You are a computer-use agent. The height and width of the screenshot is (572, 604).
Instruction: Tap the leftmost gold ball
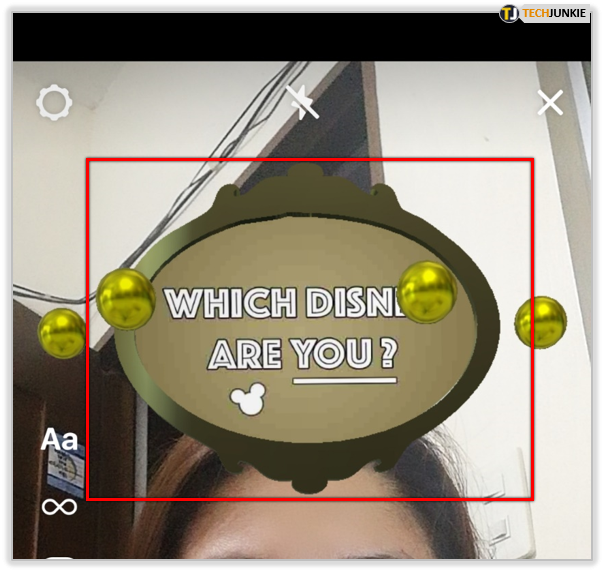(x=62, y=332)
